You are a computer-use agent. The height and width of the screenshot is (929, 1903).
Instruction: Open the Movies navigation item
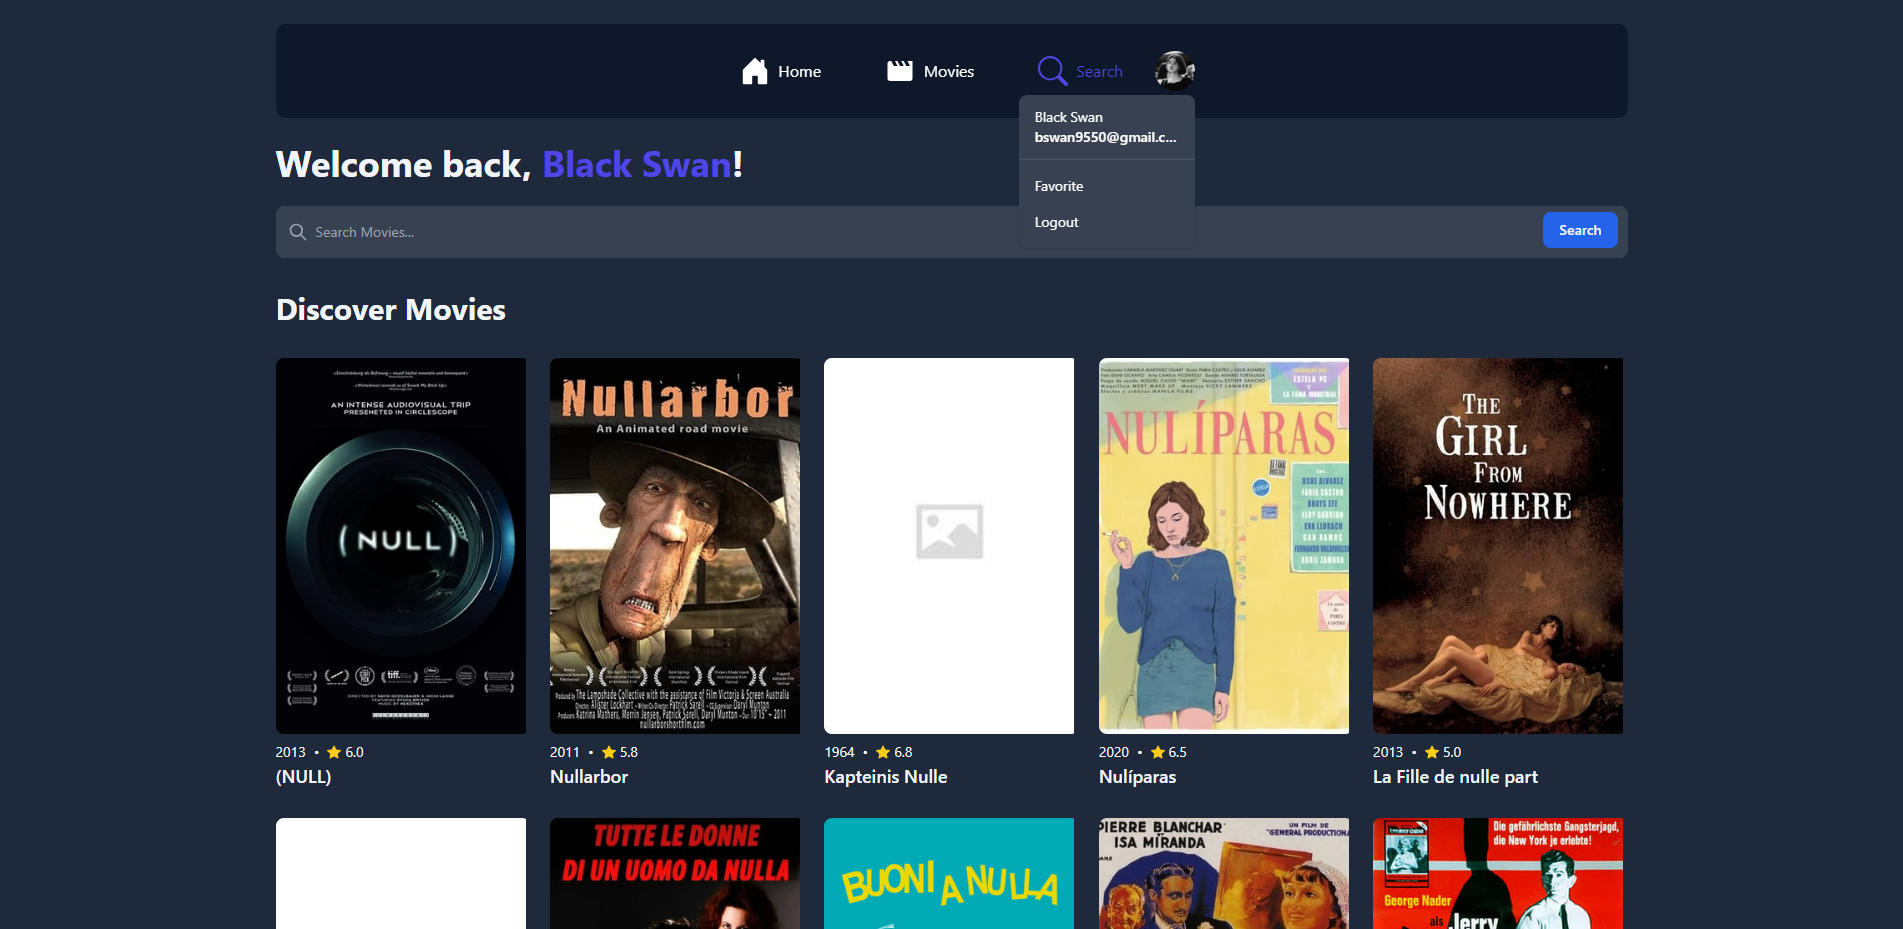pyautogui.click(x=930, y=71)
